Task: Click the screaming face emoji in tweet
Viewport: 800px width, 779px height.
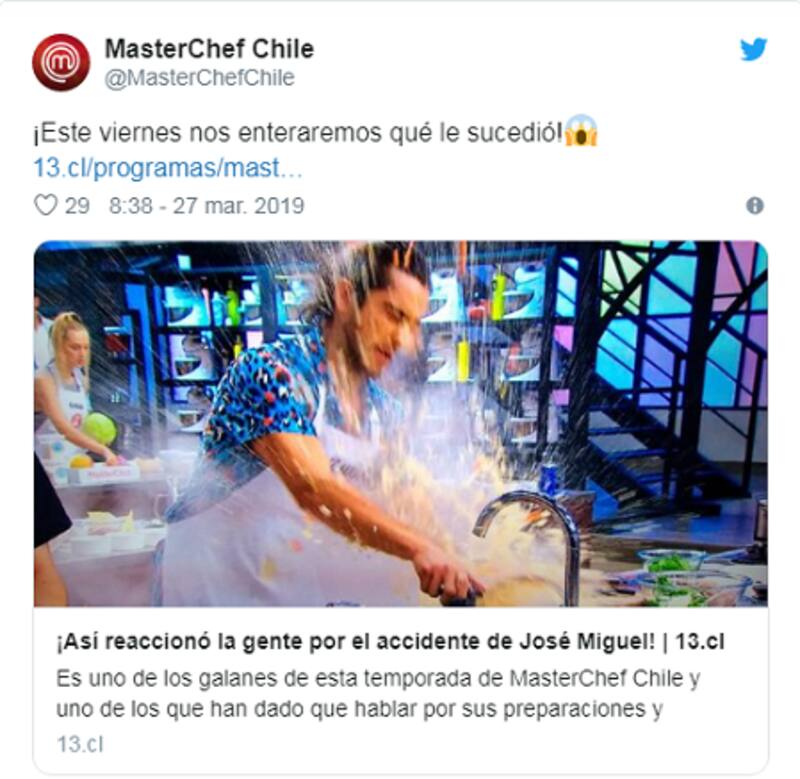Action: click(x=581, y=131)
